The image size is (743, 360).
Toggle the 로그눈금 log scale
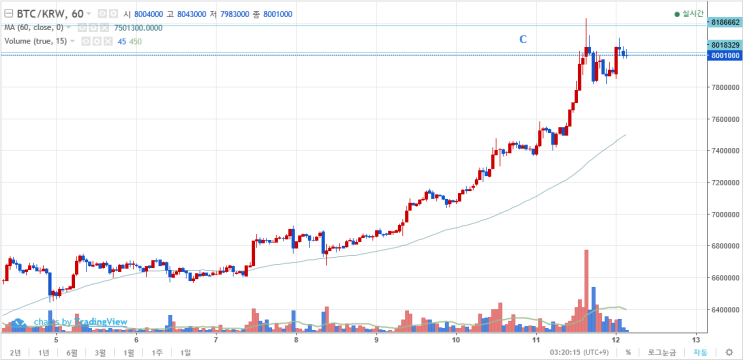pos(661,352)
